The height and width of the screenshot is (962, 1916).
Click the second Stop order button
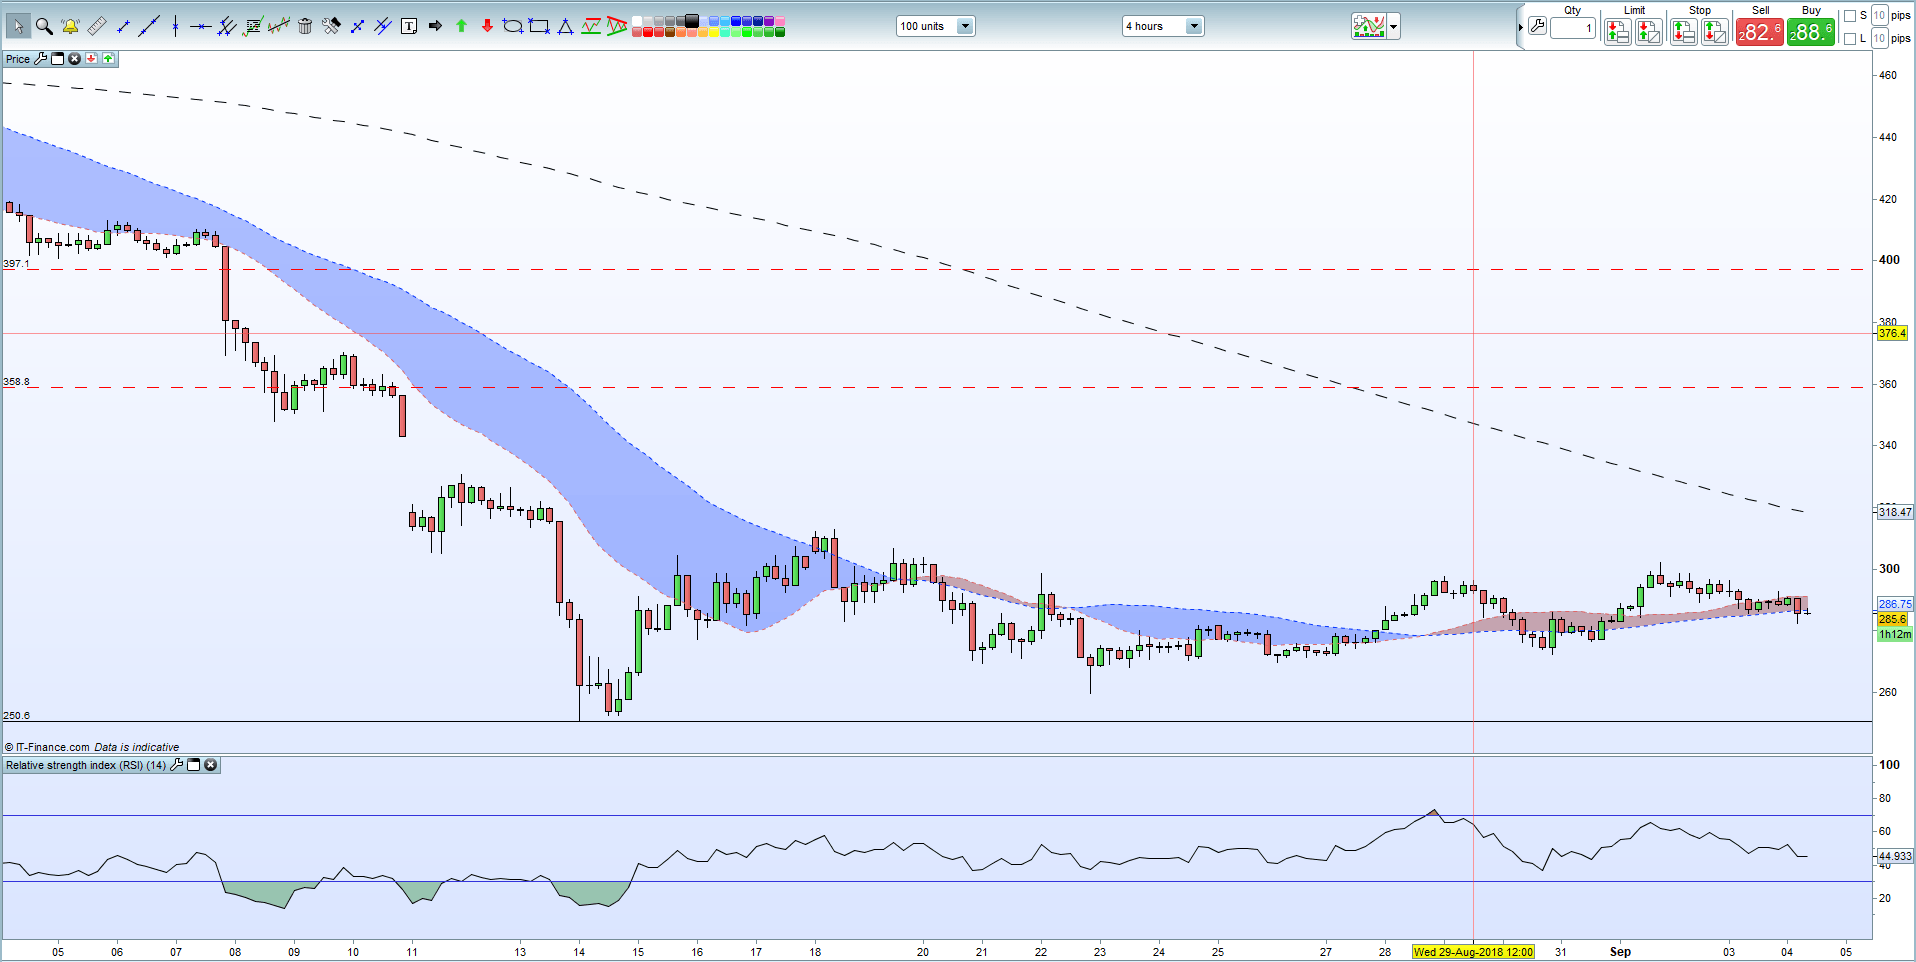click(1714, 32)
